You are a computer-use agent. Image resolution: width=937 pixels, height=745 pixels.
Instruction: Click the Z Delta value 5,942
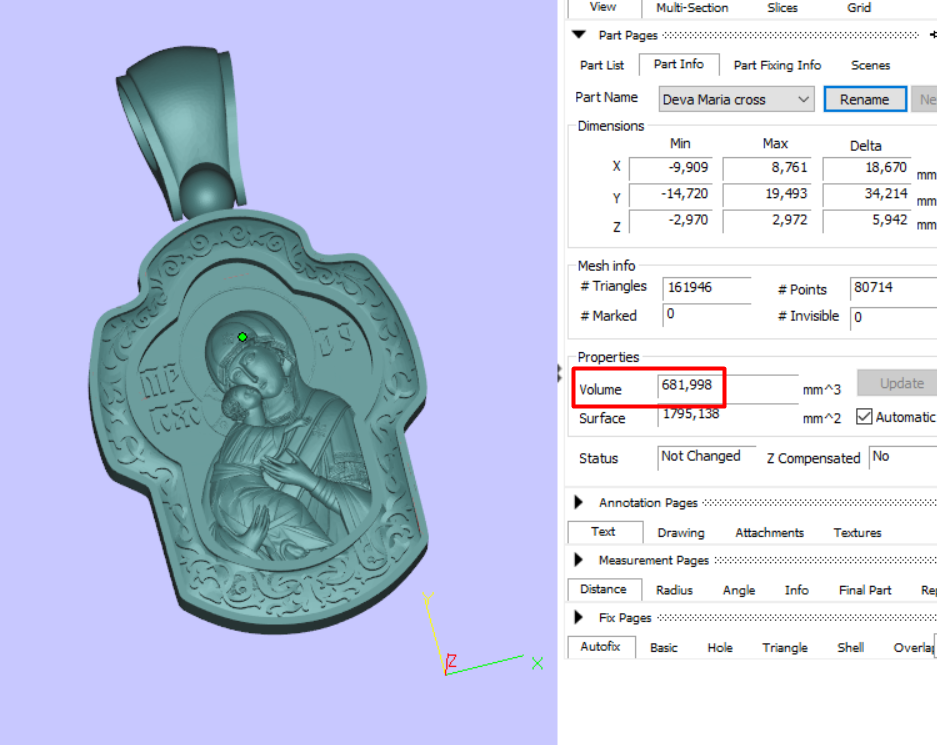(x=866, y=220)
